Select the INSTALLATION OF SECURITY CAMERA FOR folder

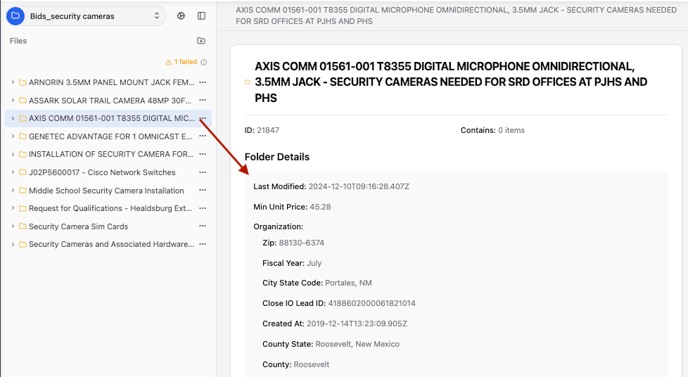tap(111, 154)
